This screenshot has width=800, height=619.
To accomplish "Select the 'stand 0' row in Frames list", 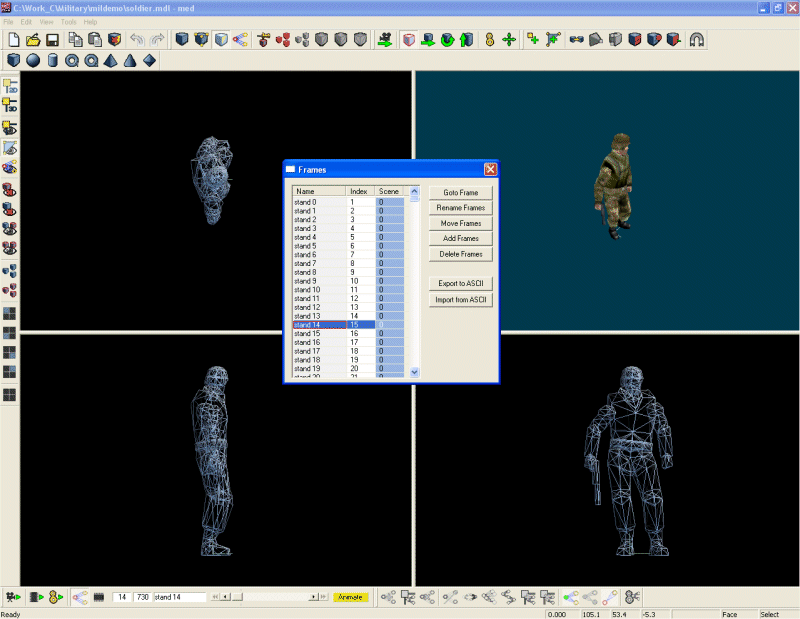I will click(348, 202).
